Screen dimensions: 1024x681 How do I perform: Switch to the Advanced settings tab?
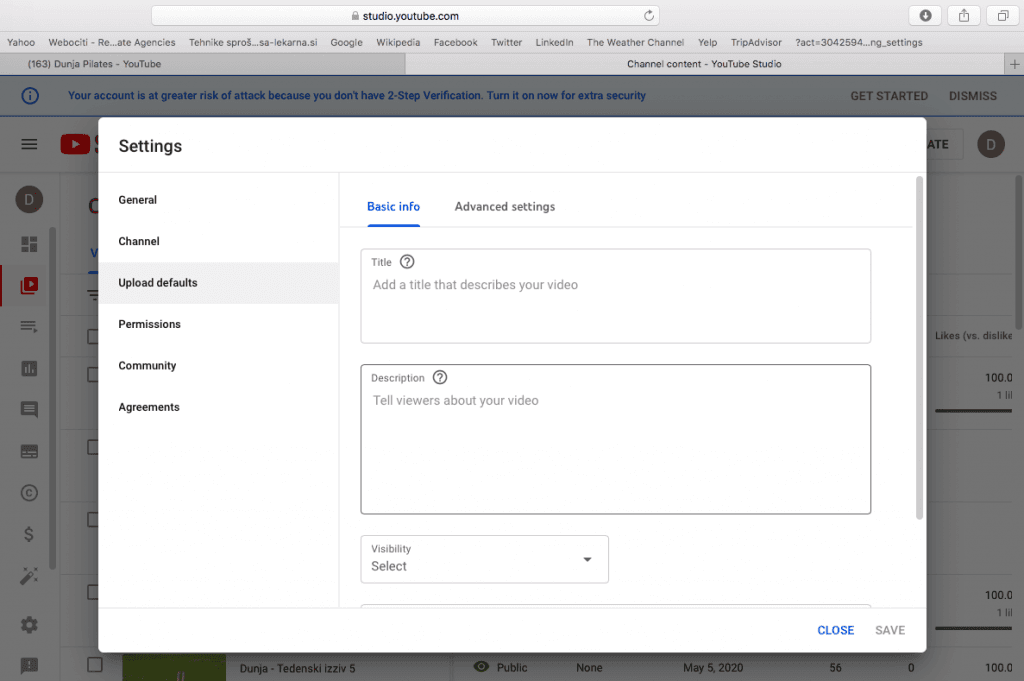(x=504, y=207)
